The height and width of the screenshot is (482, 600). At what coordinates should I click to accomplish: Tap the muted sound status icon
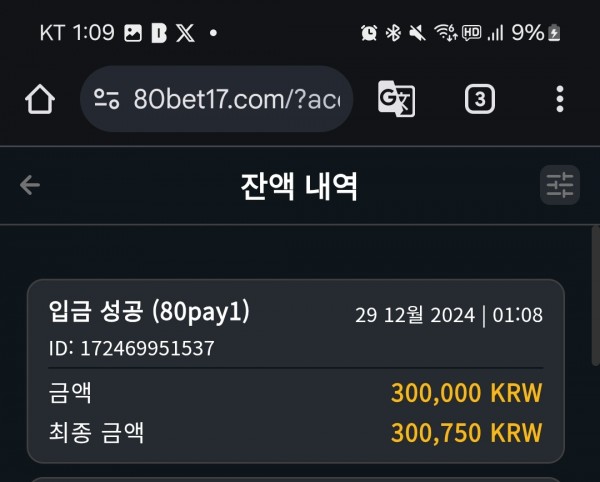click(x=417, y=33)
